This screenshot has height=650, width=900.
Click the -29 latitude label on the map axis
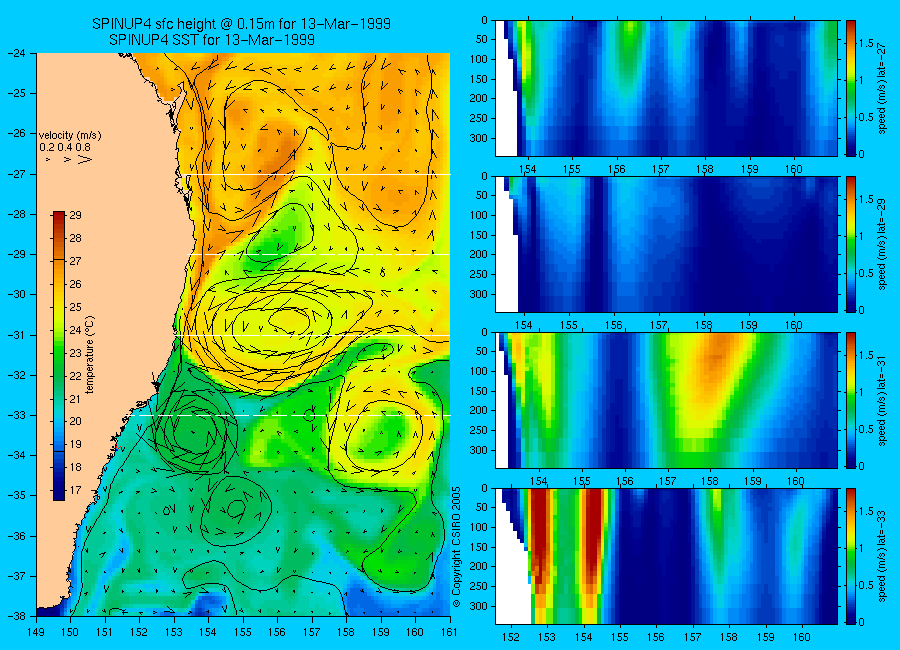17,254
